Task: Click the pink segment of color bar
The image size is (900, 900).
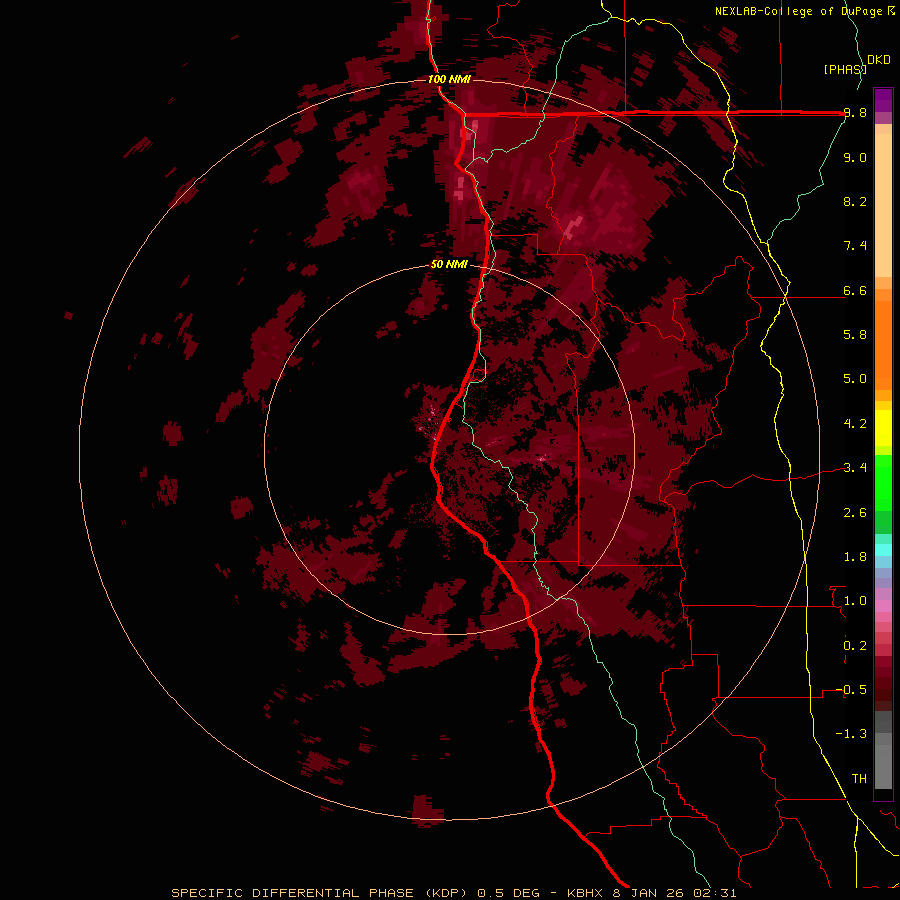Action: 883,606
